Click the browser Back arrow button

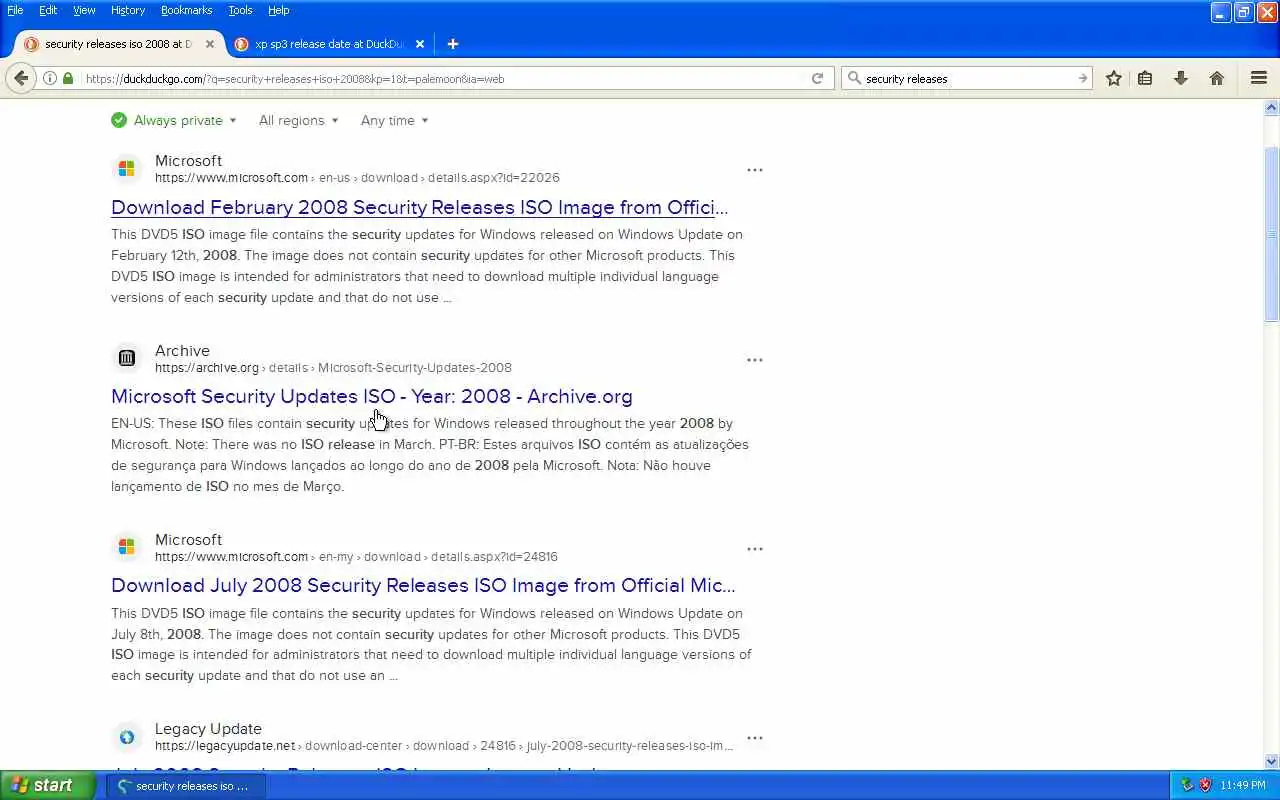coord(21,78)
